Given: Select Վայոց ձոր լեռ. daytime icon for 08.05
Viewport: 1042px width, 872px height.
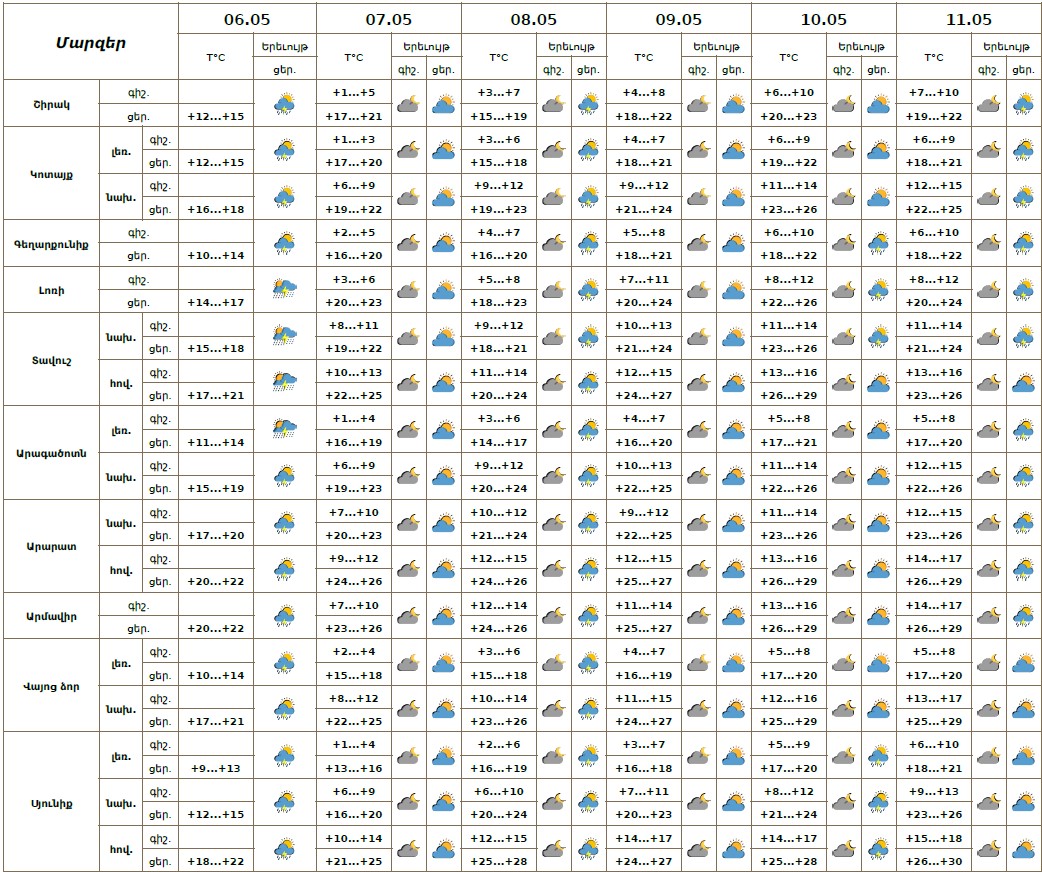Looking at the screenshot, I should [x=588, y=663].
